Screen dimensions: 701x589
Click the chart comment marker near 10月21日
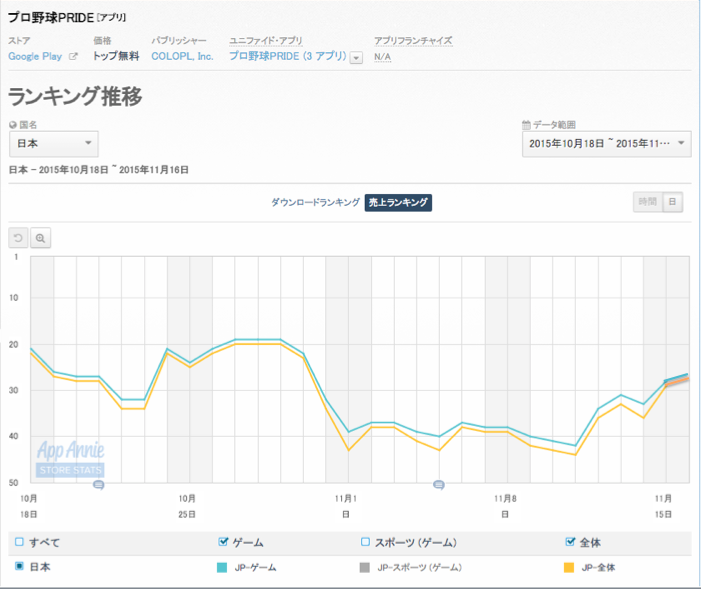pos(98,485)
